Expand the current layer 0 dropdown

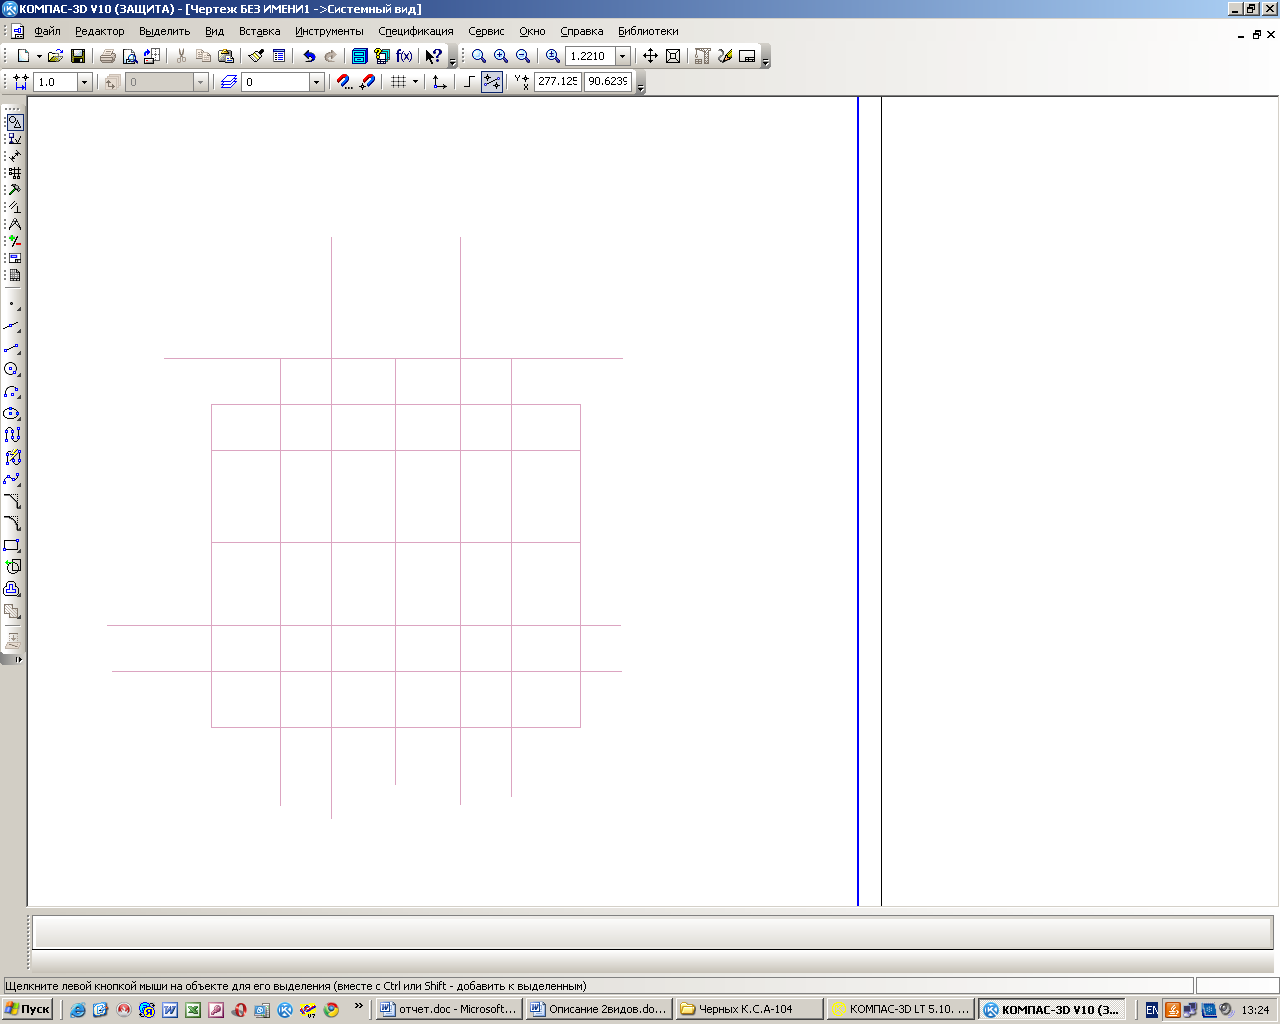click(317, 82)
